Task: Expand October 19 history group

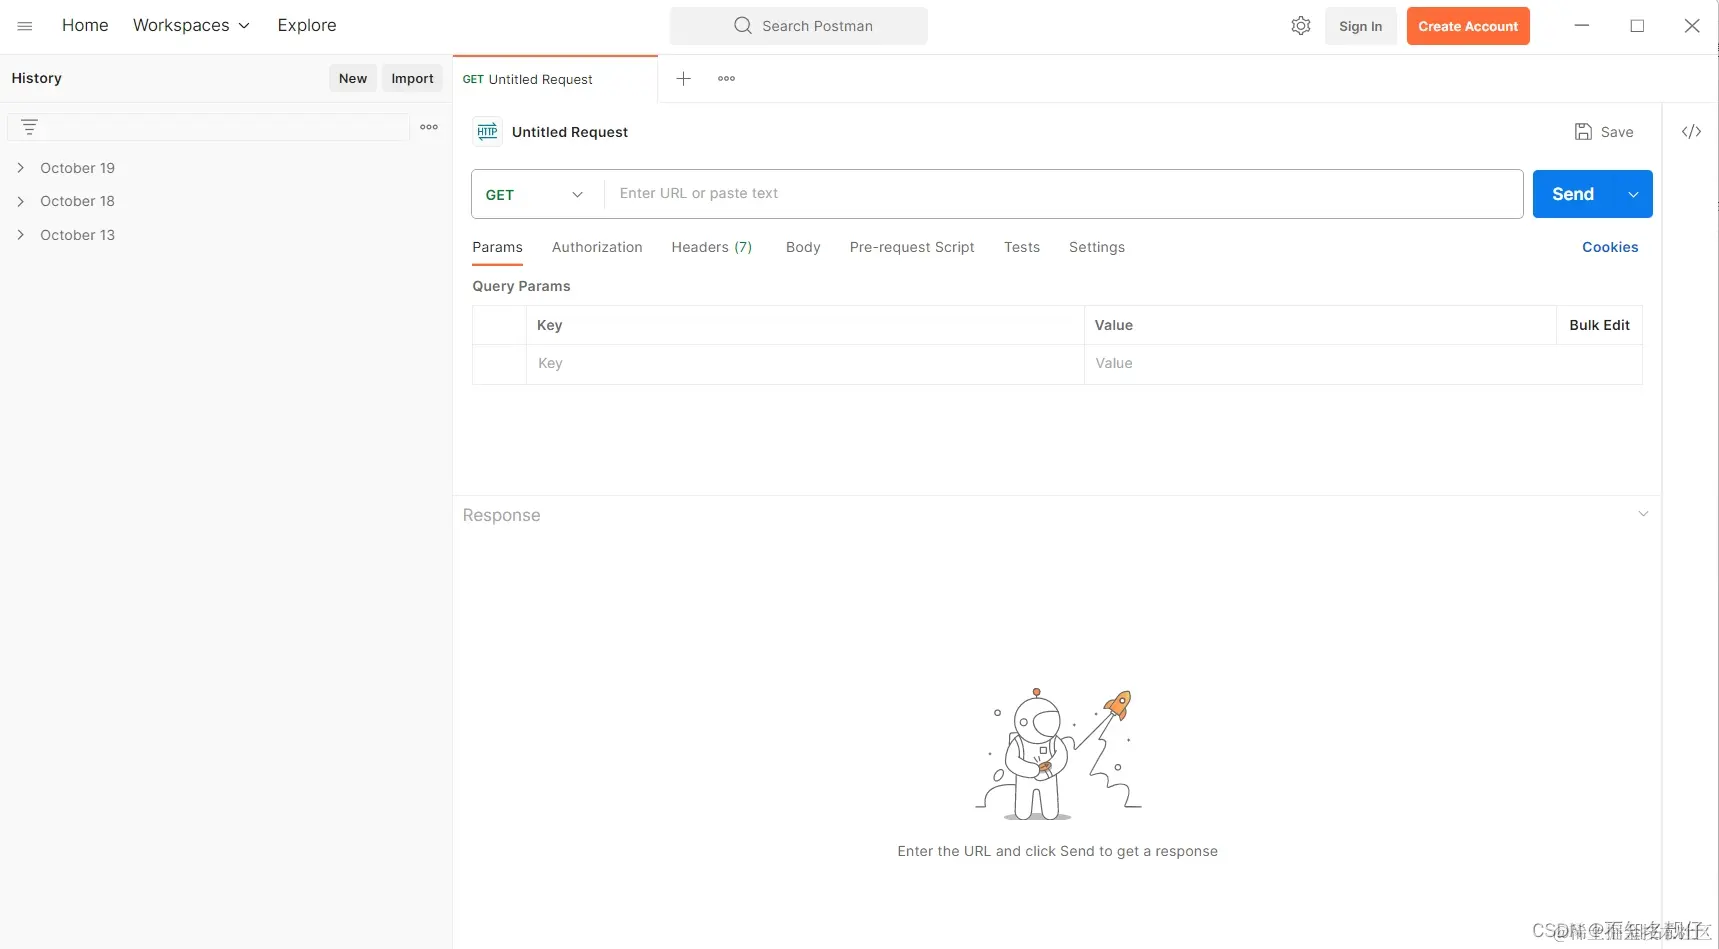Action: pos(21,168)
